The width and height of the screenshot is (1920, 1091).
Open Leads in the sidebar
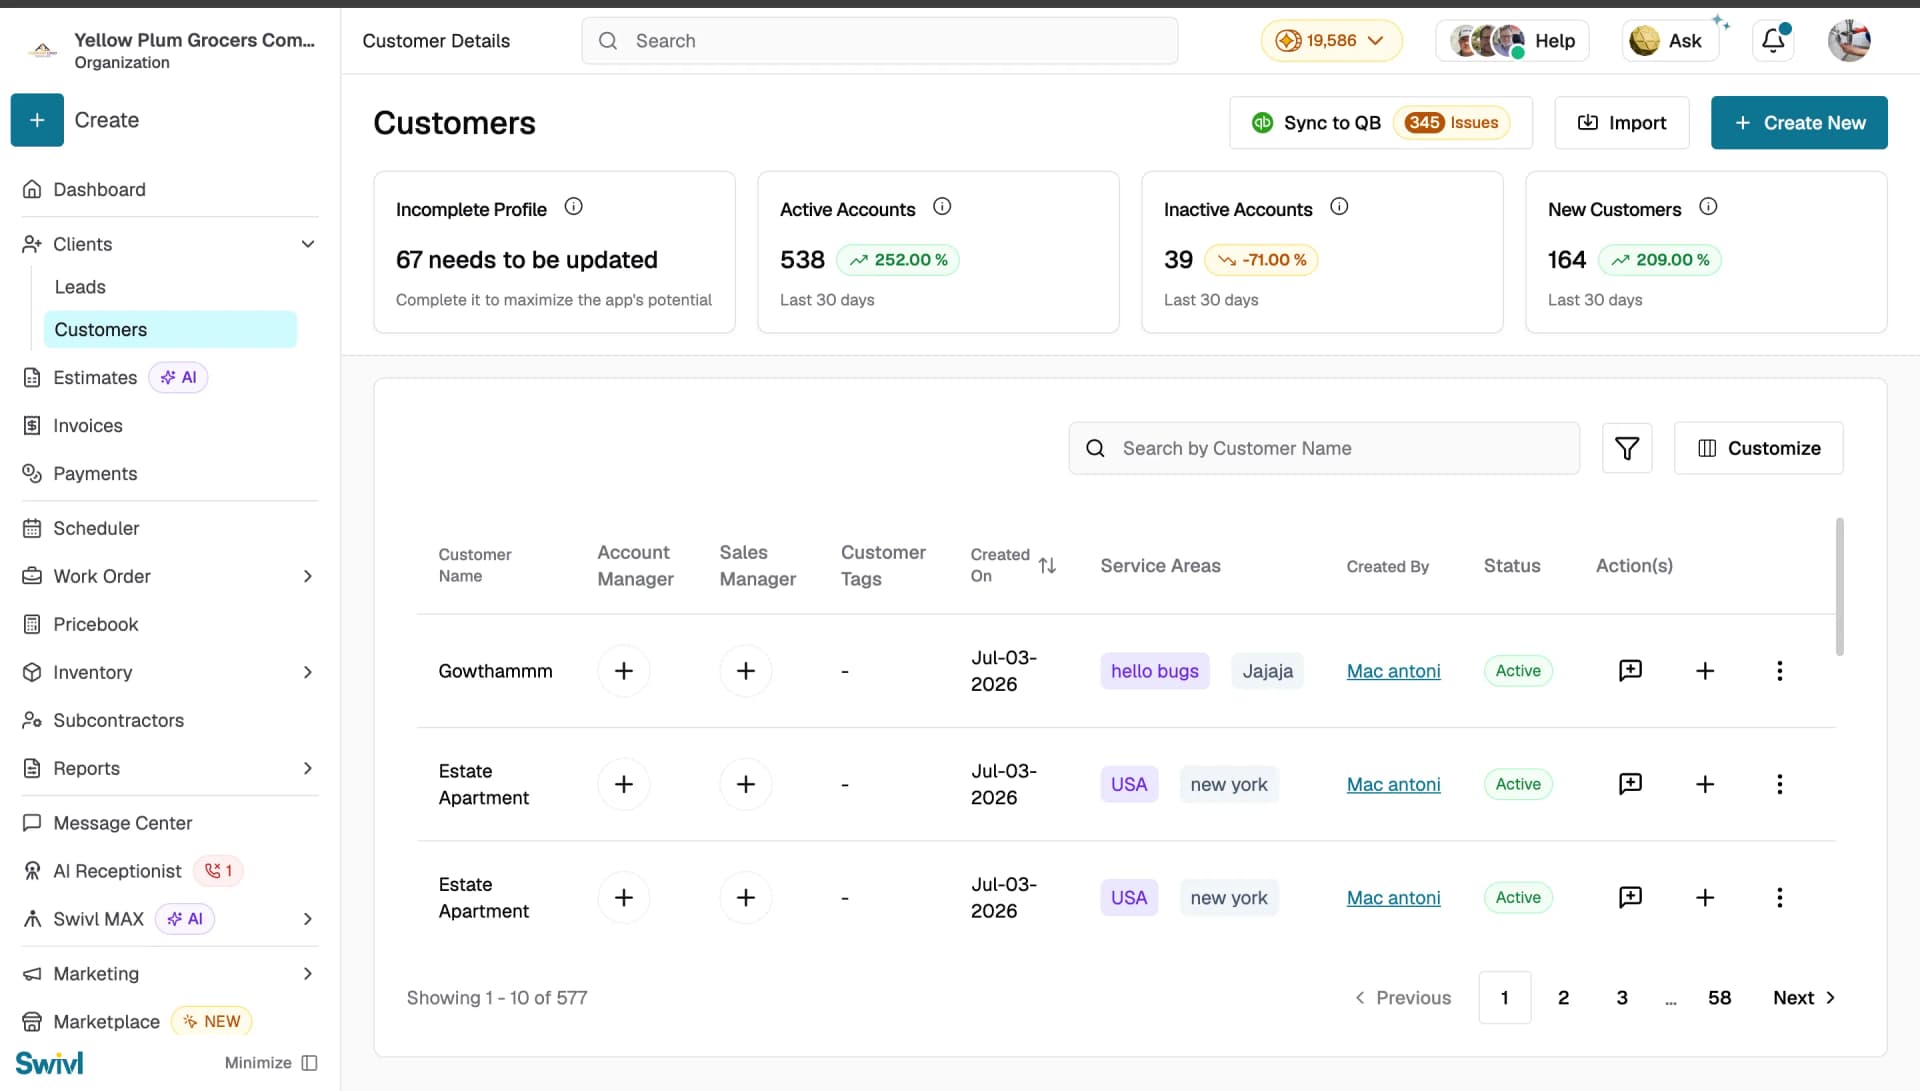(80, 287)
